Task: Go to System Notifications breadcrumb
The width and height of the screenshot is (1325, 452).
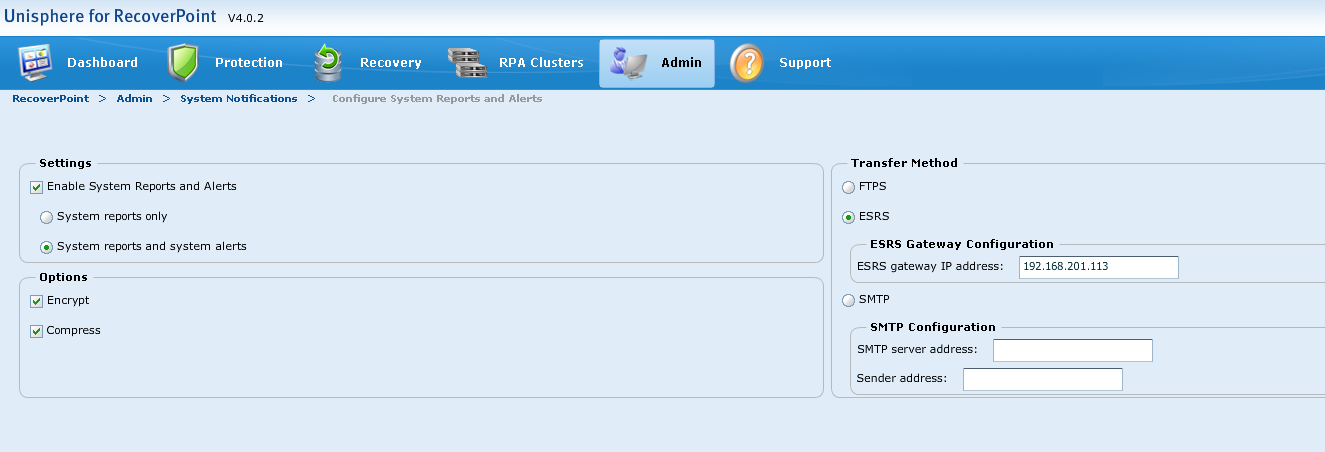Action: [x=238, y=99]
